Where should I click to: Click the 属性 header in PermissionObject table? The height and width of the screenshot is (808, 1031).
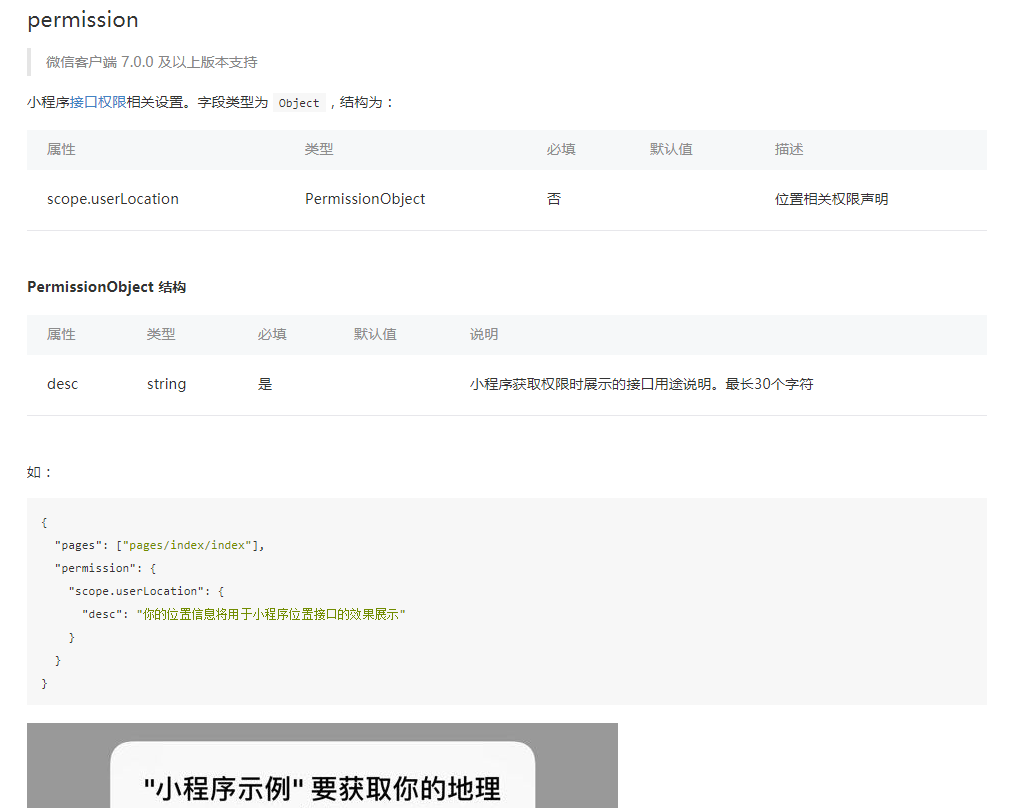pyautogui.click(x=61, y=334)
